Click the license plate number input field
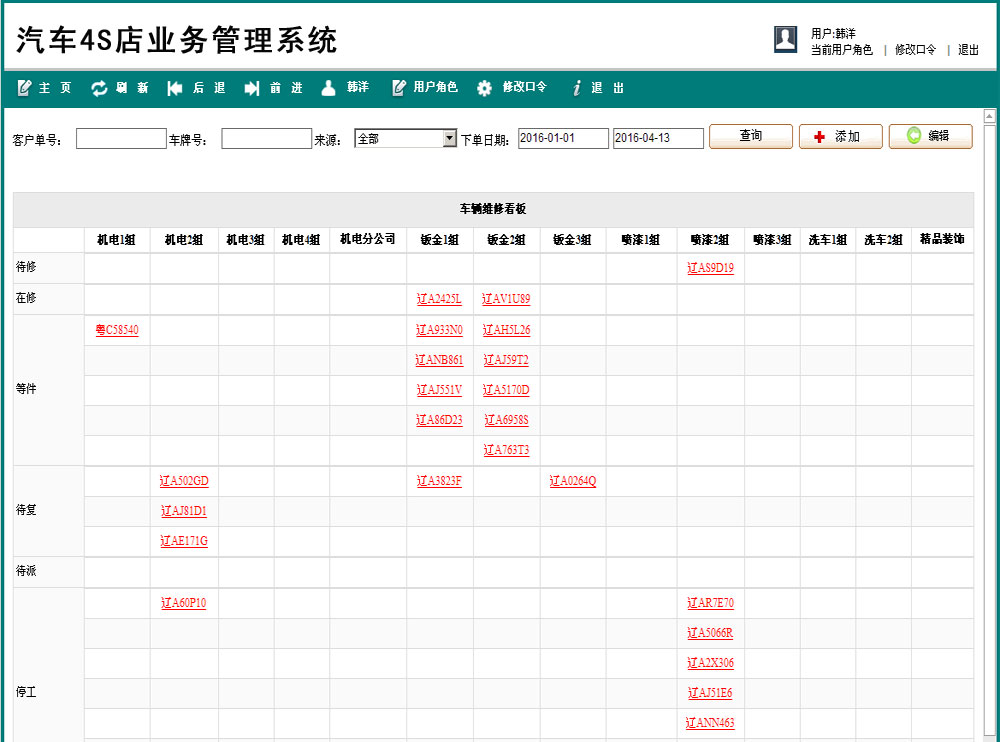This screenshot has width=1000, height=742. click(x=266, y=139)
